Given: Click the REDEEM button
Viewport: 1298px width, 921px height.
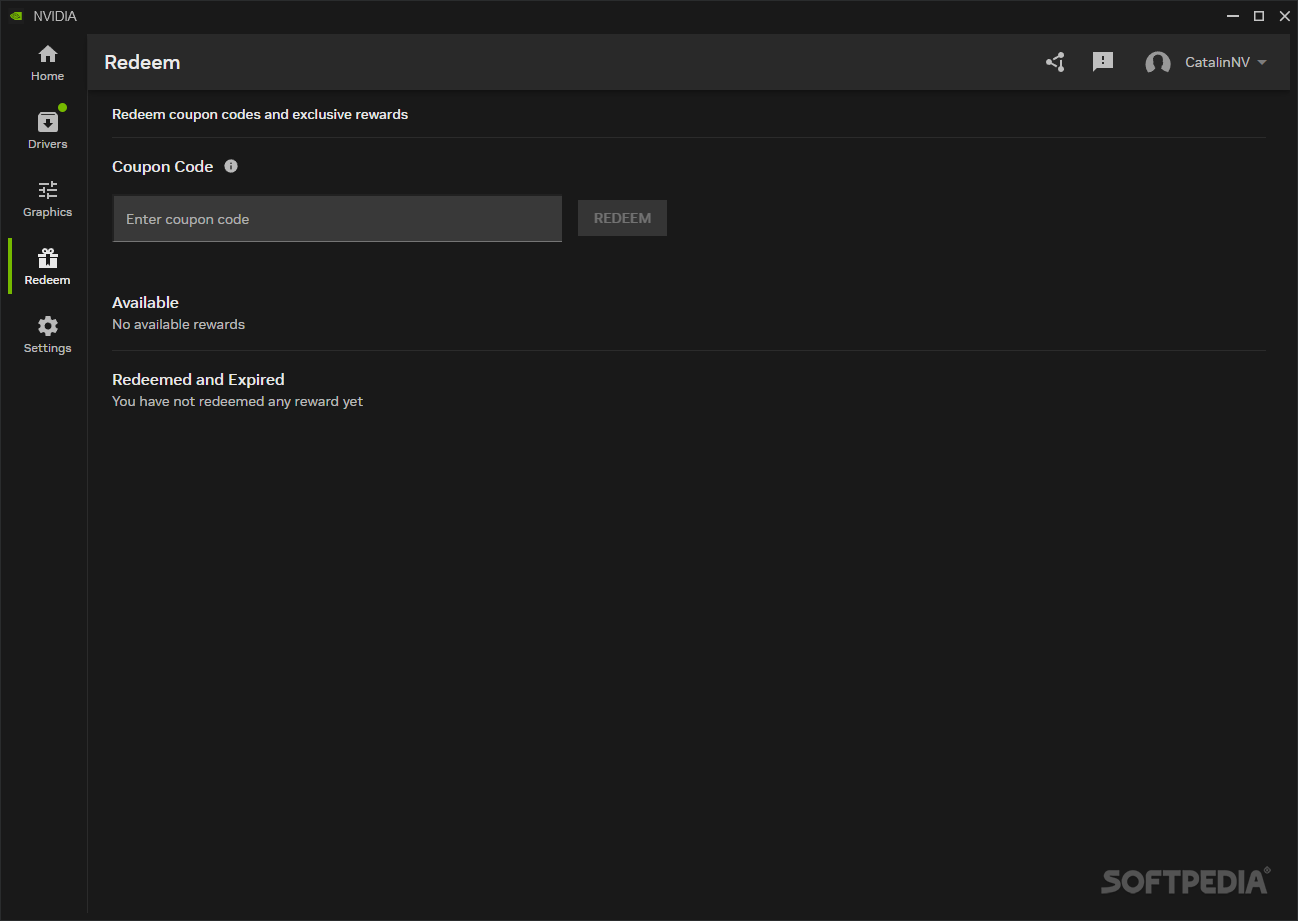Looking at the screenshot, I should click(622, 218).
